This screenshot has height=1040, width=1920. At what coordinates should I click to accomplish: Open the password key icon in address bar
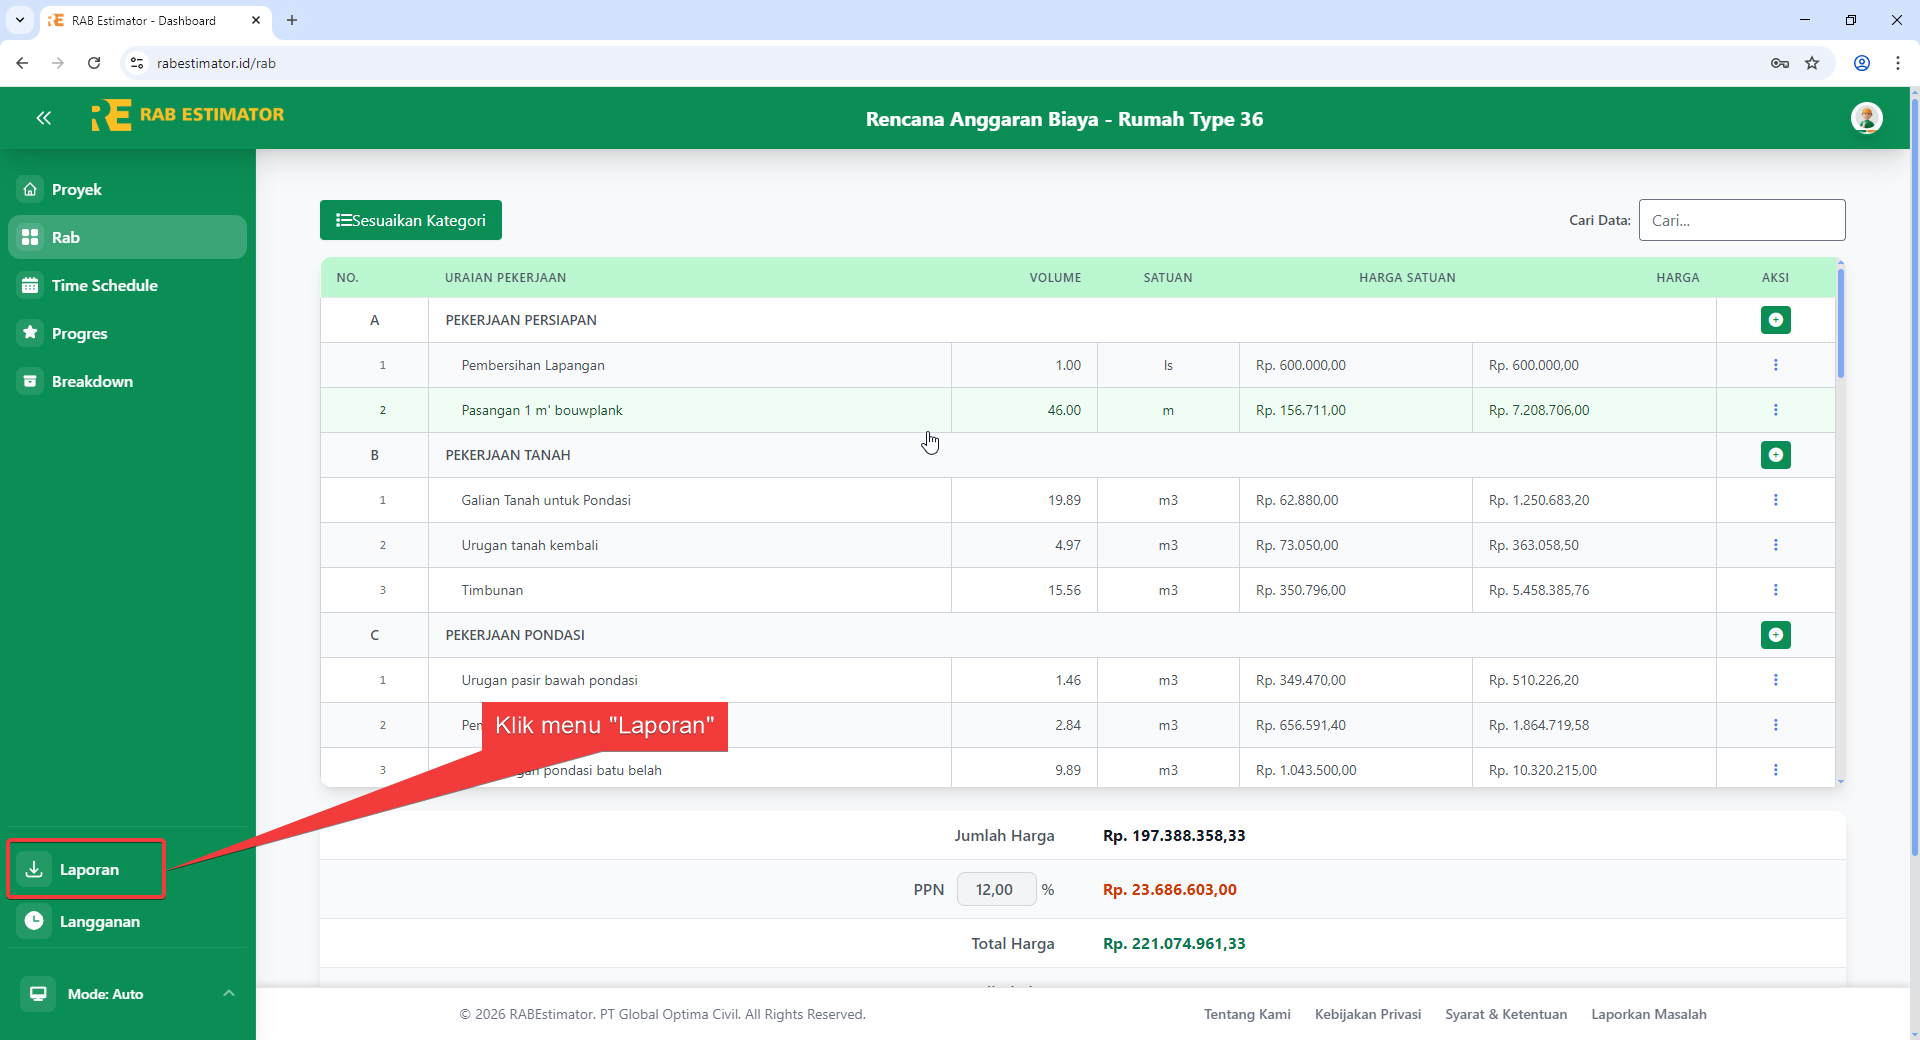[1780, 63]
